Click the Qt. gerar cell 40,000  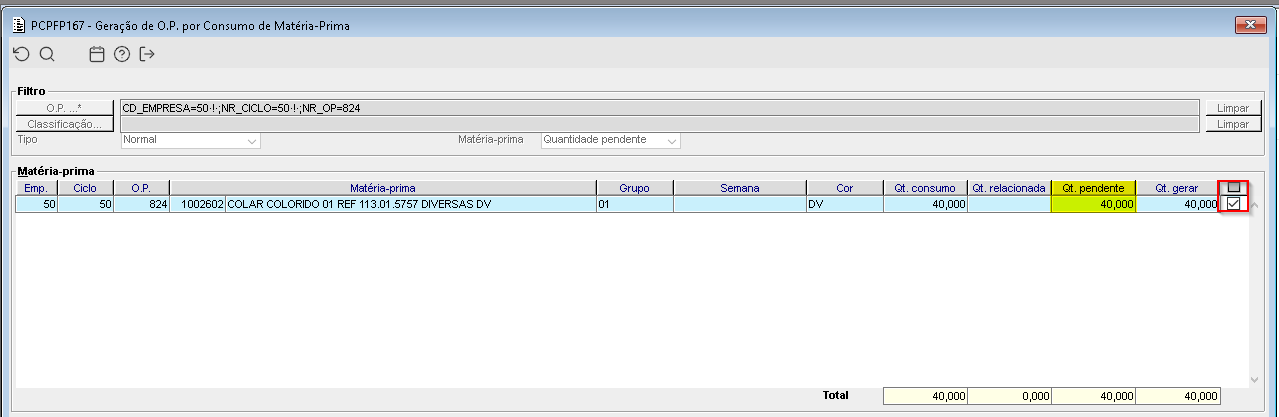point(1177,204)
